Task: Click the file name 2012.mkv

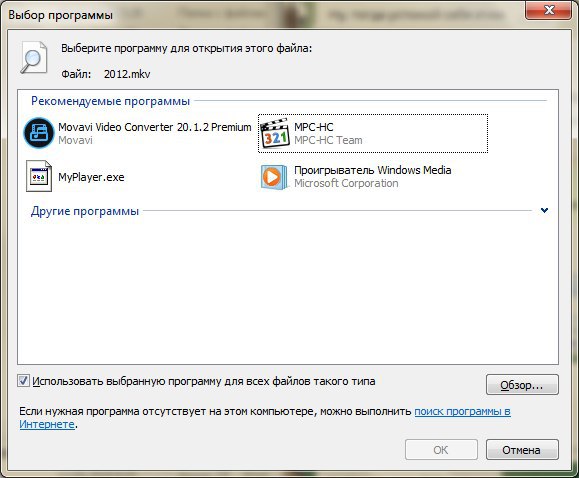Action: (127, 74)
